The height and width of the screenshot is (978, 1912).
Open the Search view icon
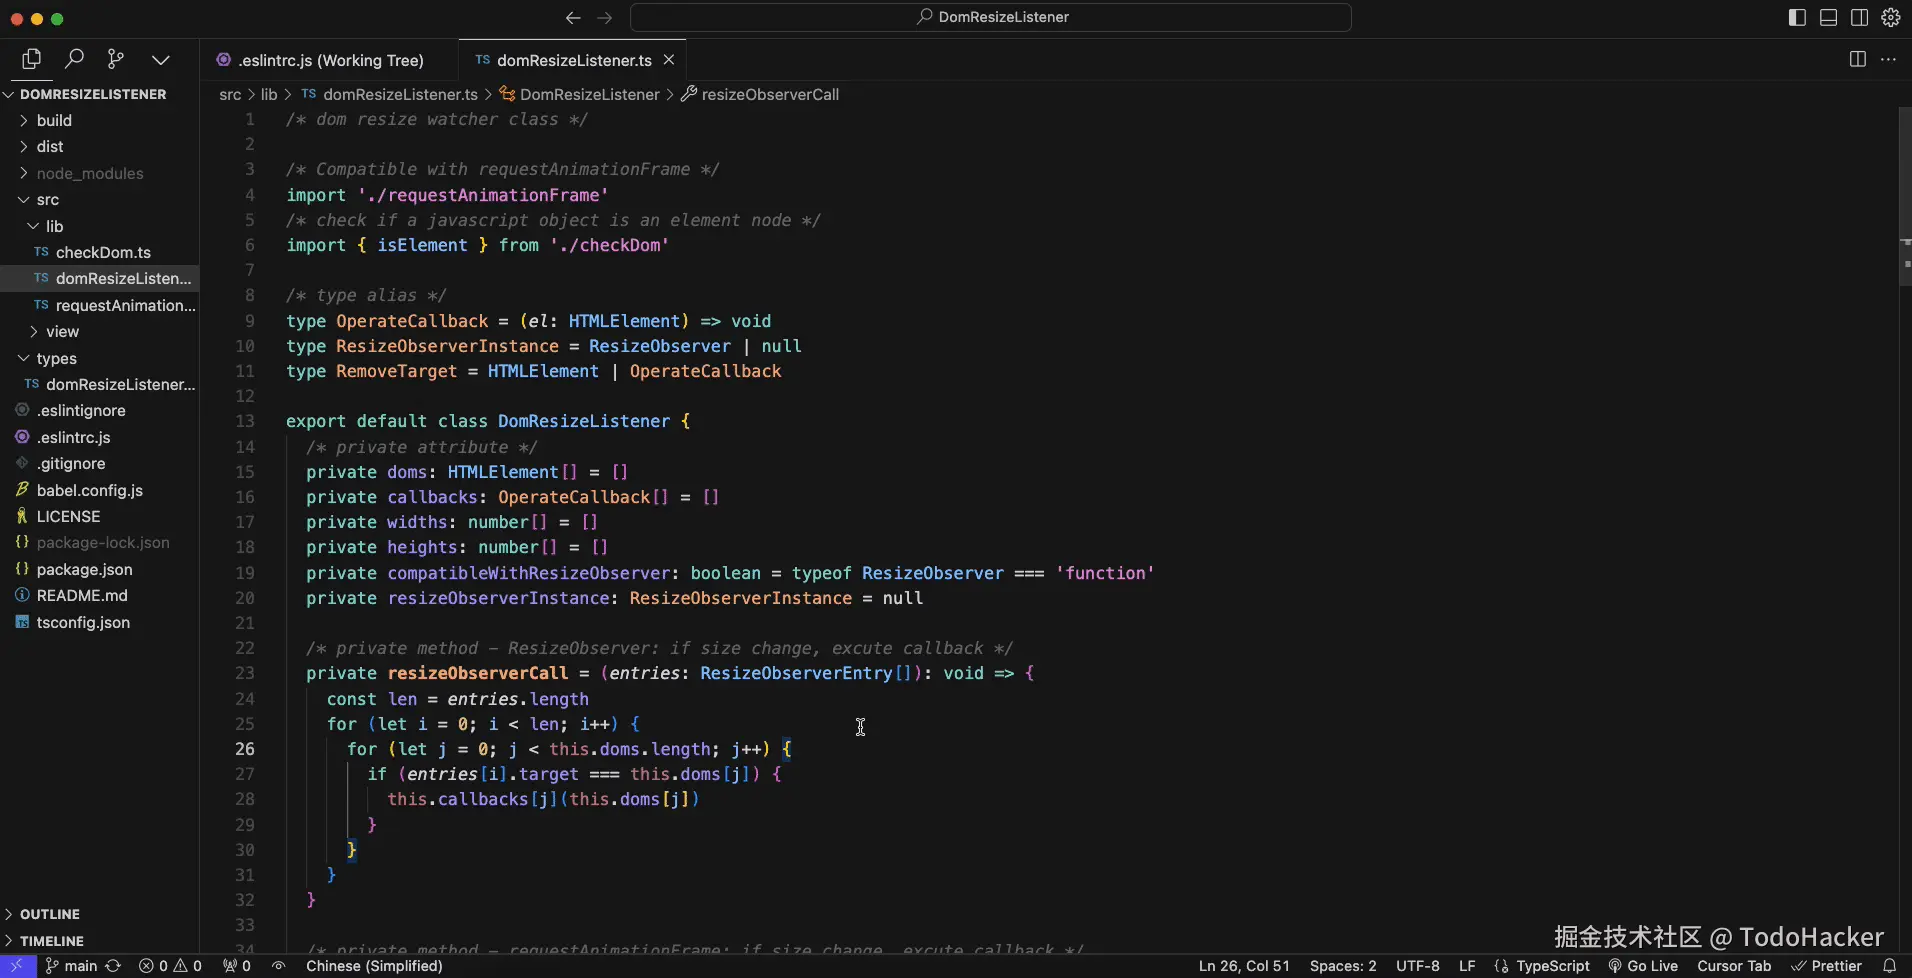(74, 60)
